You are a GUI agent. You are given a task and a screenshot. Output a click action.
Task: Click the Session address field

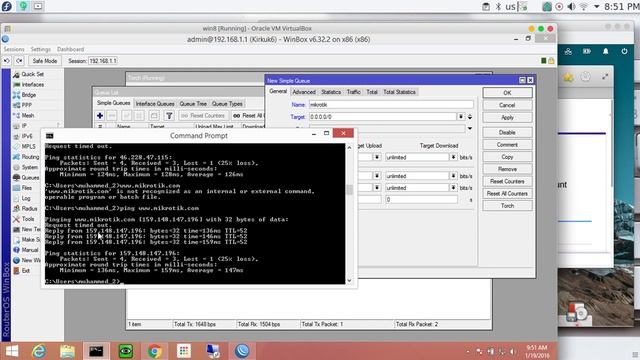[103, 61]
